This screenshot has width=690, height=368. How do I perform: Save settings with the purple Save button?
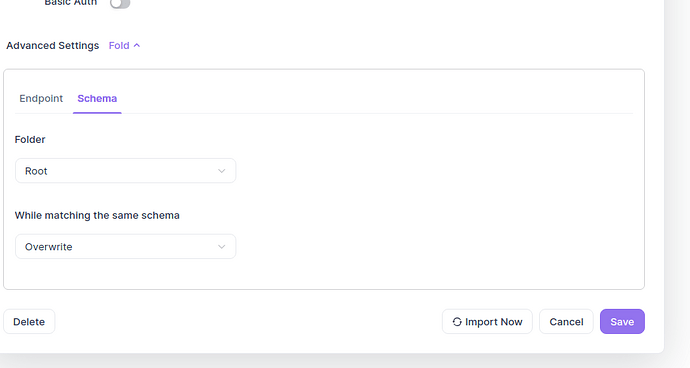[x=622, y=321]
